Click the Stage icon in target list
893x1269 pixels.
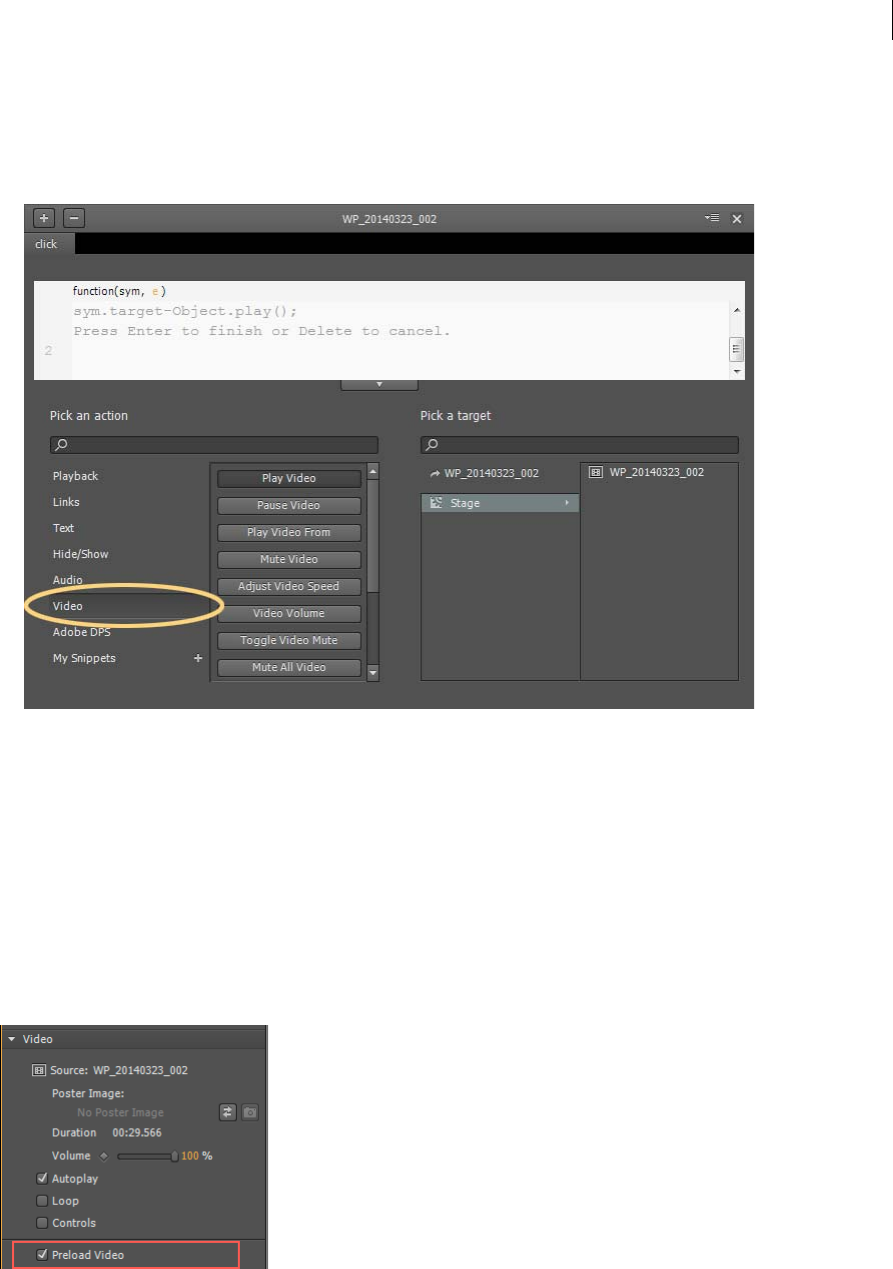point(435,503)
